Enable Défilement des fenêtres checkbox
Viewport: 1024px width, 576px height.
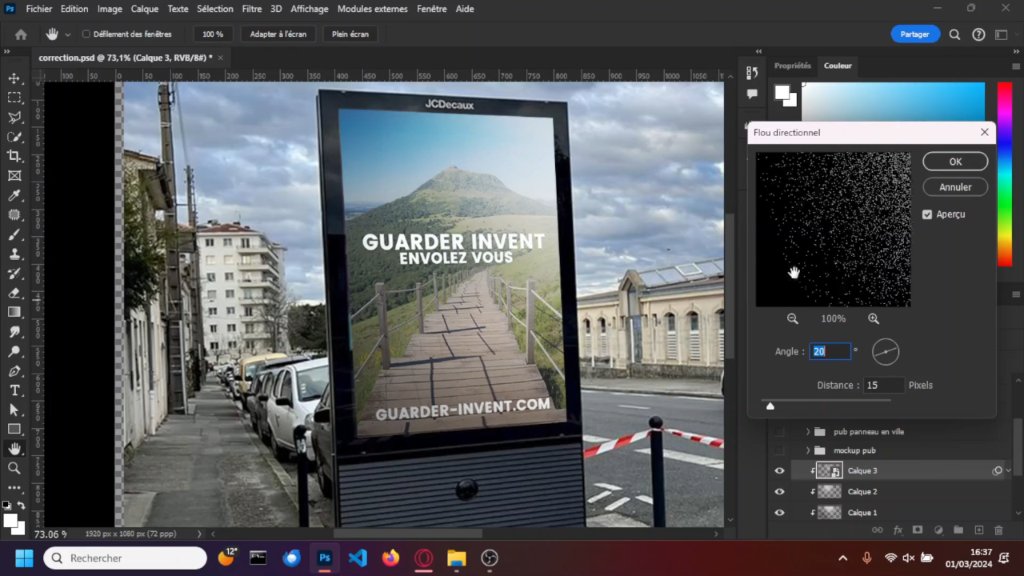[x=86, y=34]
